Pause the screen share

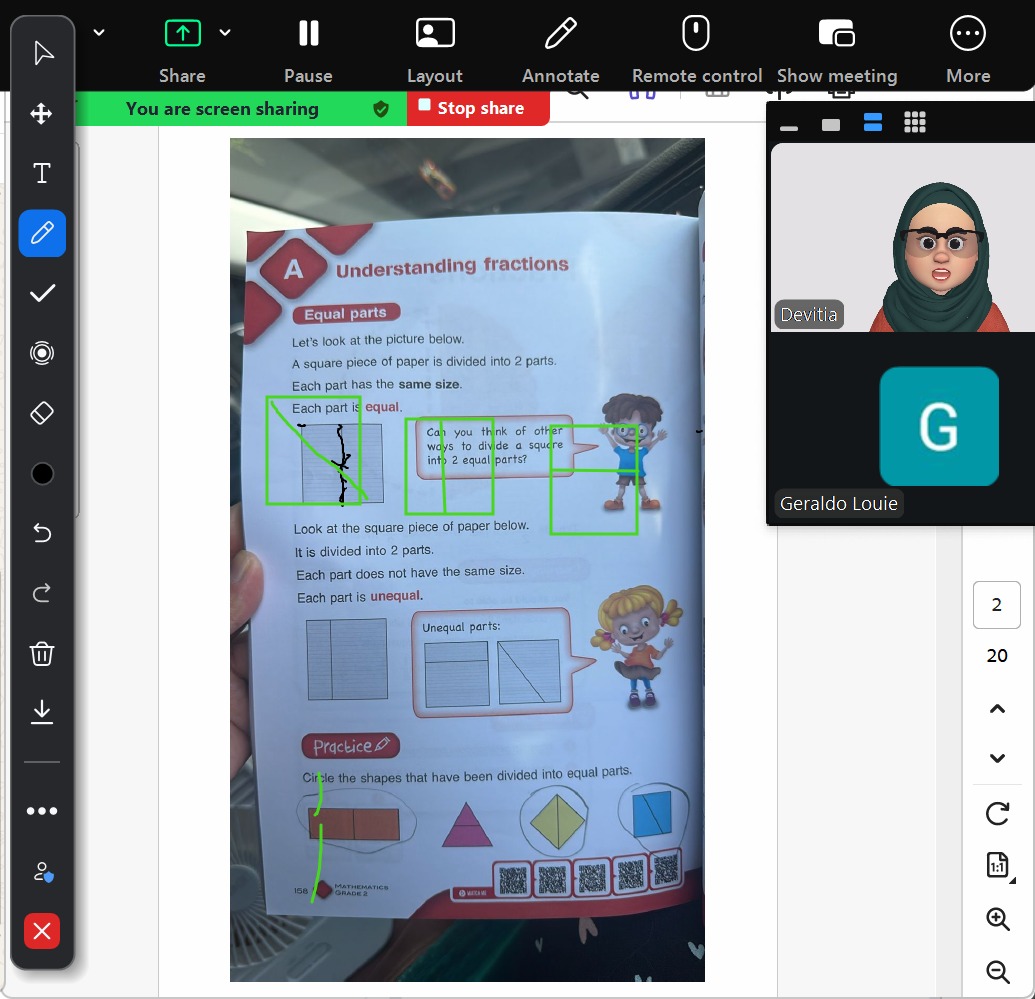(x=308, y=52)
